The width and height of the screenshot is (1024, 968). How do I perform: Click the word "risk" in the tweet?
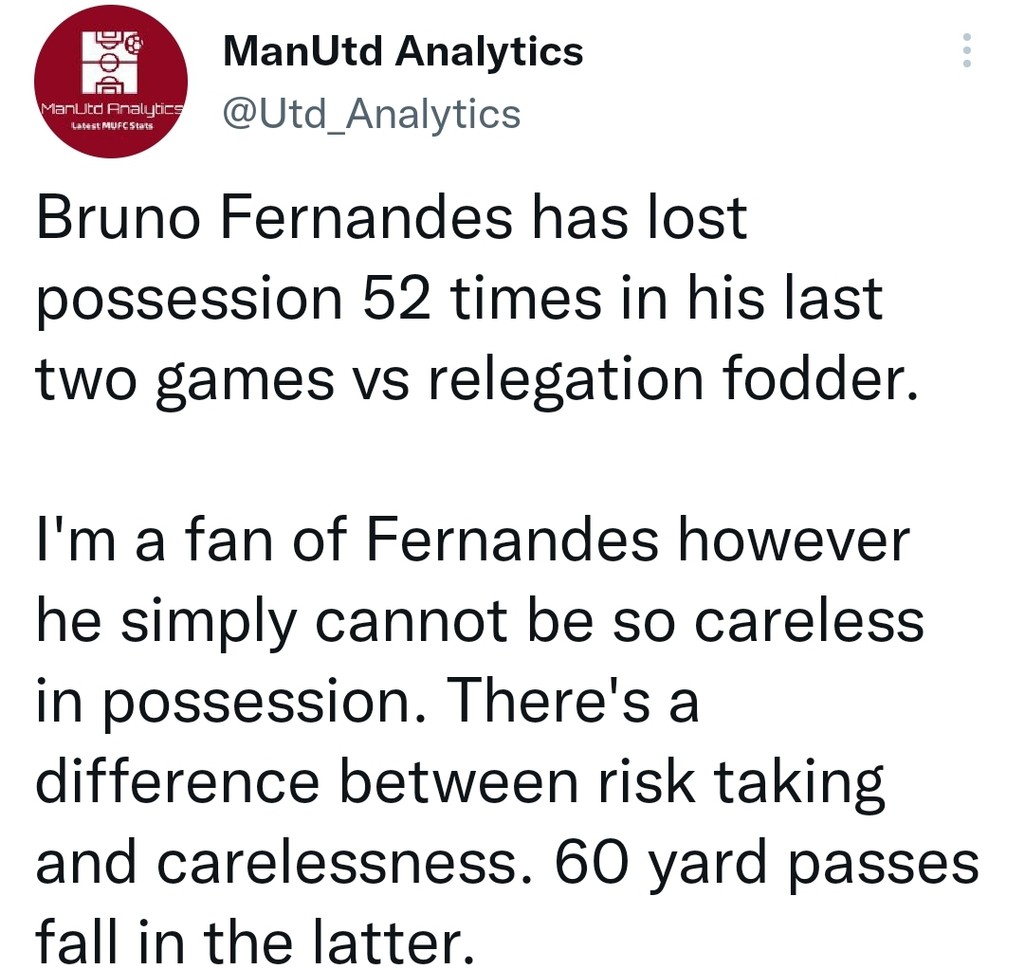pos(635,783)
